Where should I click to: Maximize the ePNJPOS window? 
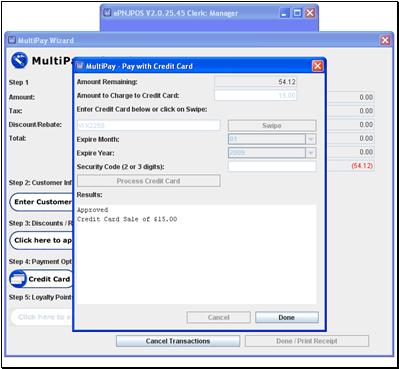tap(297, 13)
